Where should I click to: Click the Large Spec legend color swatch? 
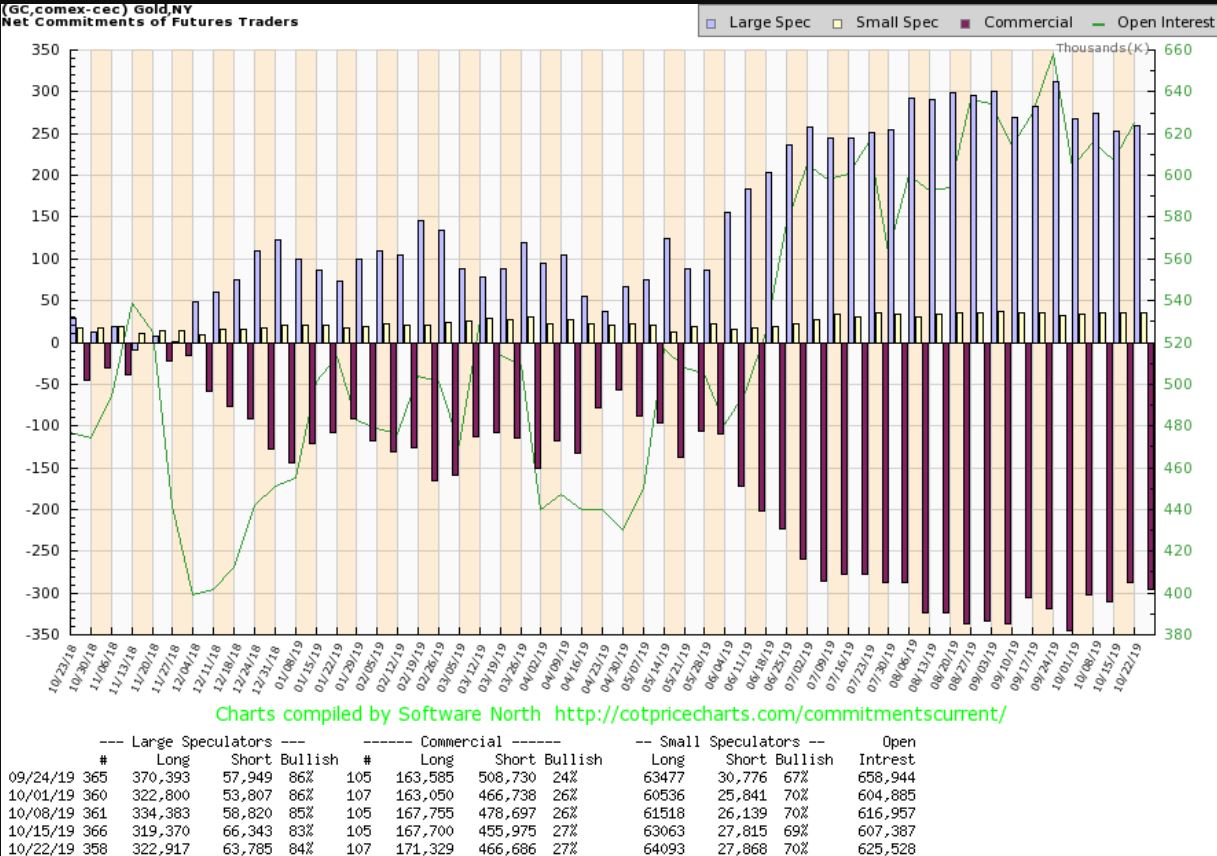(711, 22)
